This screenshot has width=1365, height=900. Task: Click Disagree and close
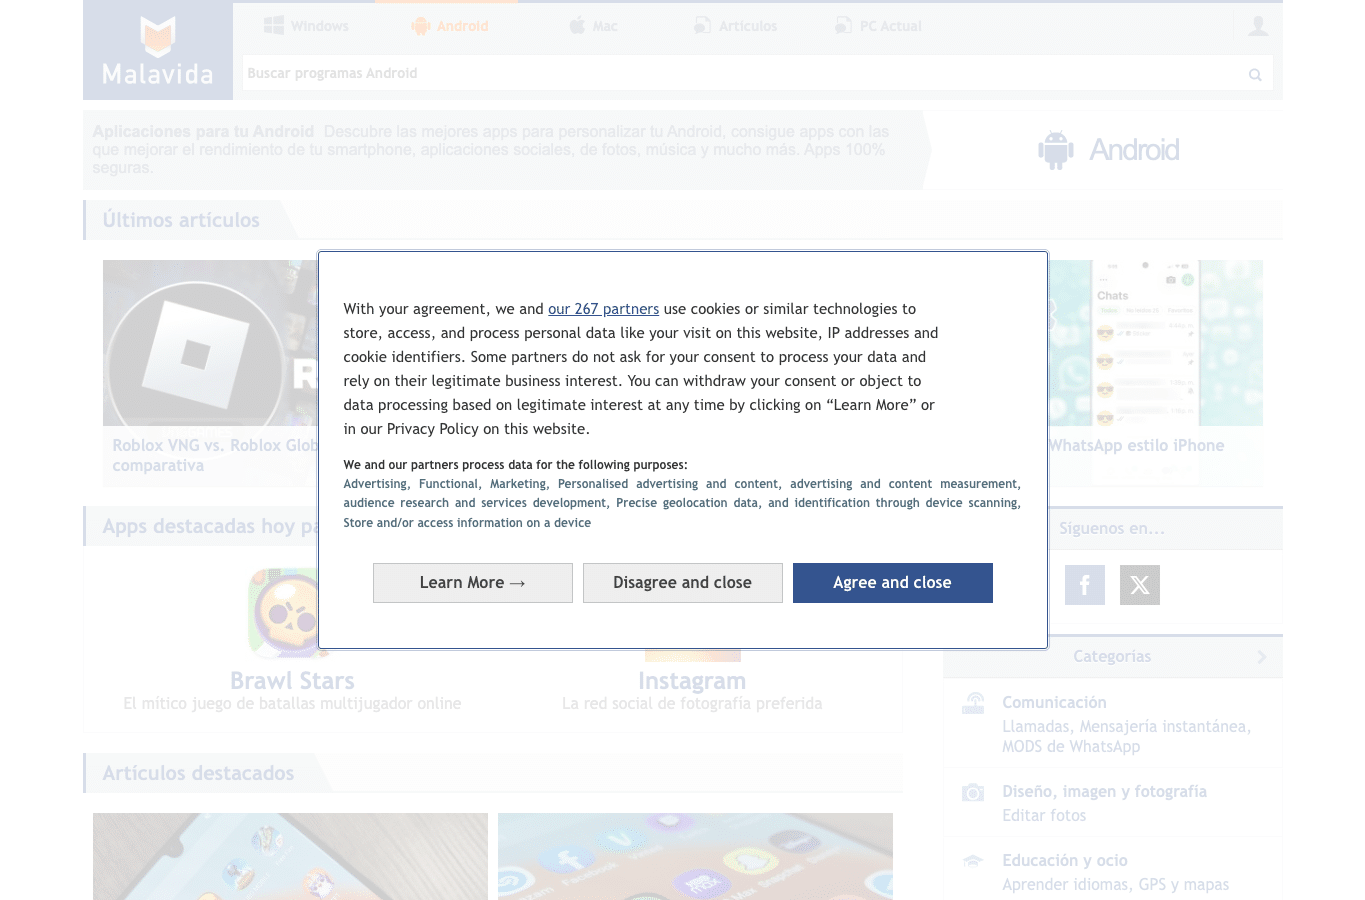[x=683, y=583]
